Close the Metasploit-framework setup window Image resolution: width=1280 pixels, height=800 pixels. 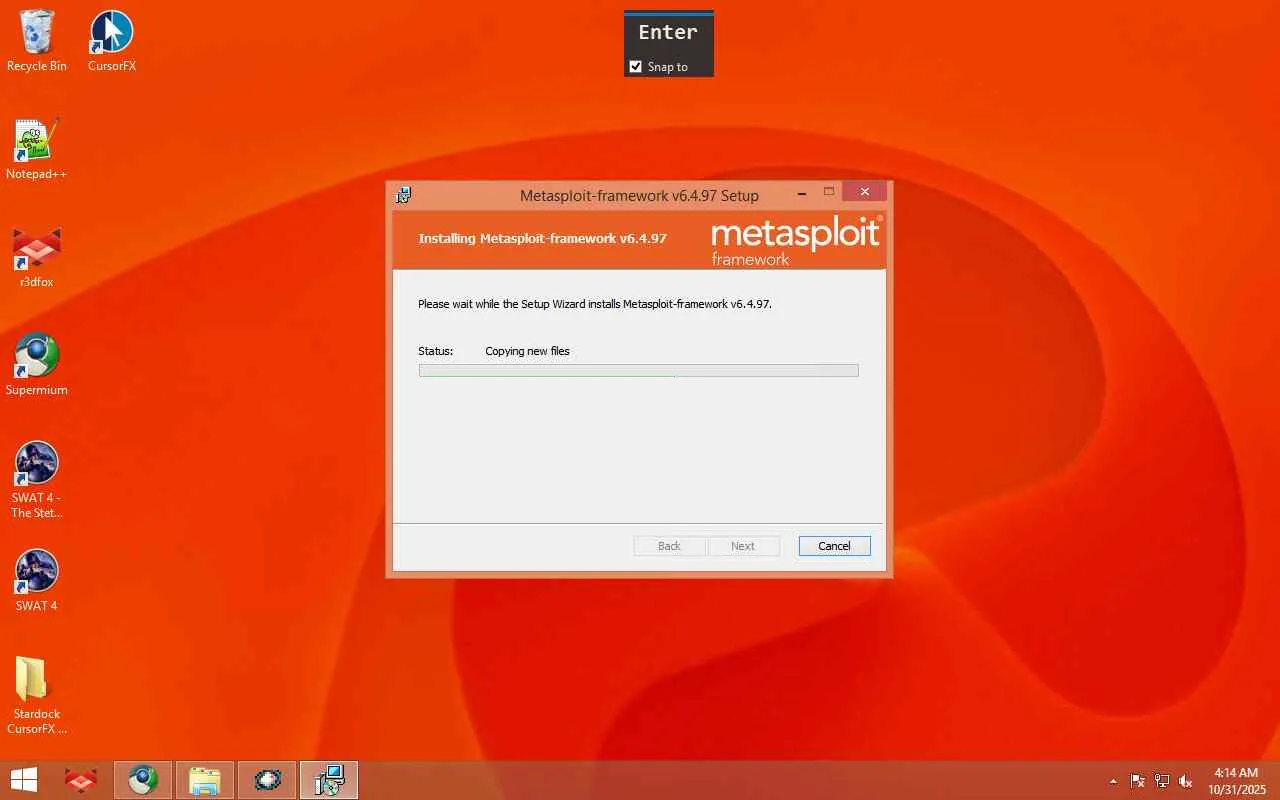[865, 191]
